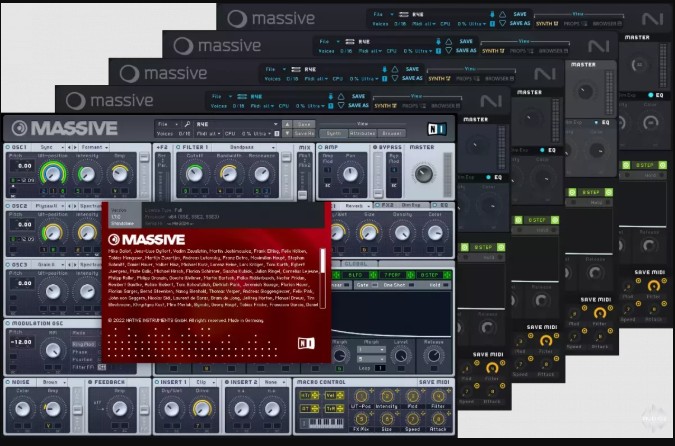Enable the Feedback section

[90, 382]
